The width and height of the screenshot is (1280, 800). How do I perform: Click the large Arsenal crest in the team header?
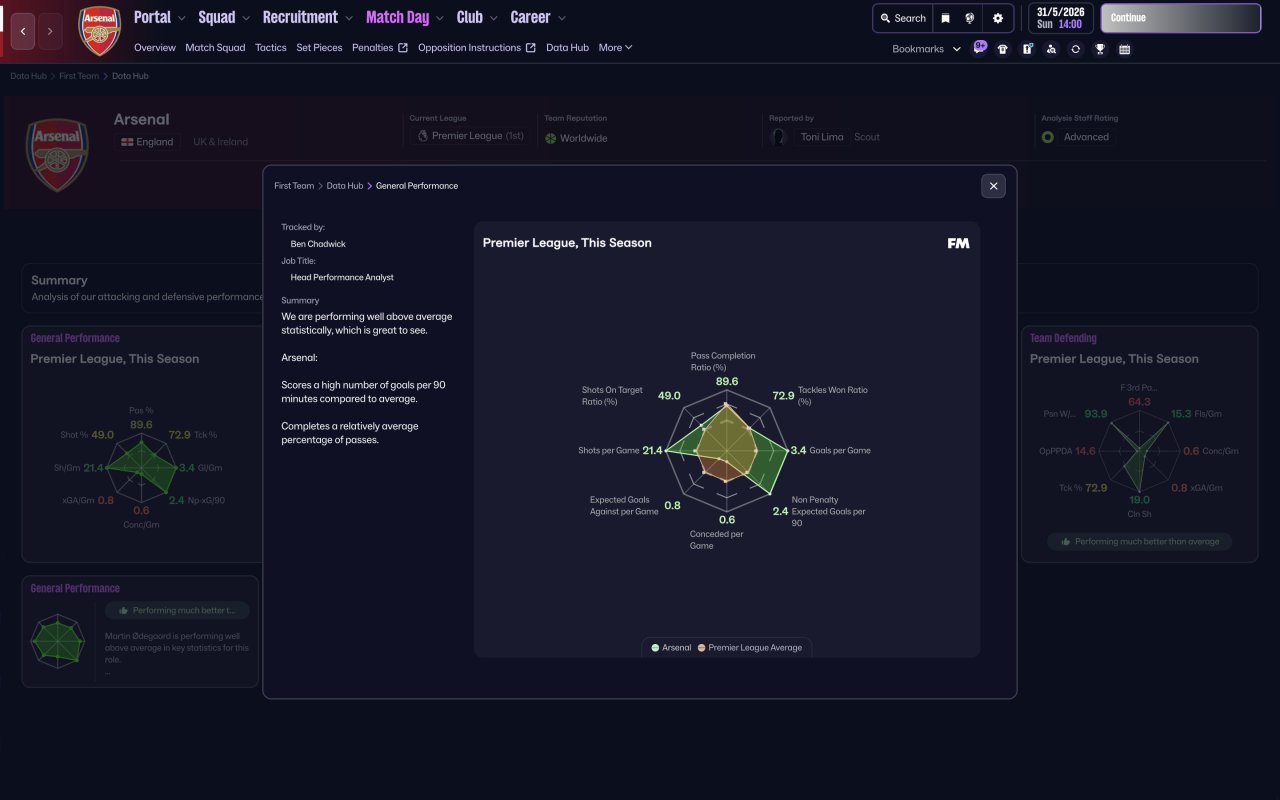pyautogui.click(x=57, y=154)
